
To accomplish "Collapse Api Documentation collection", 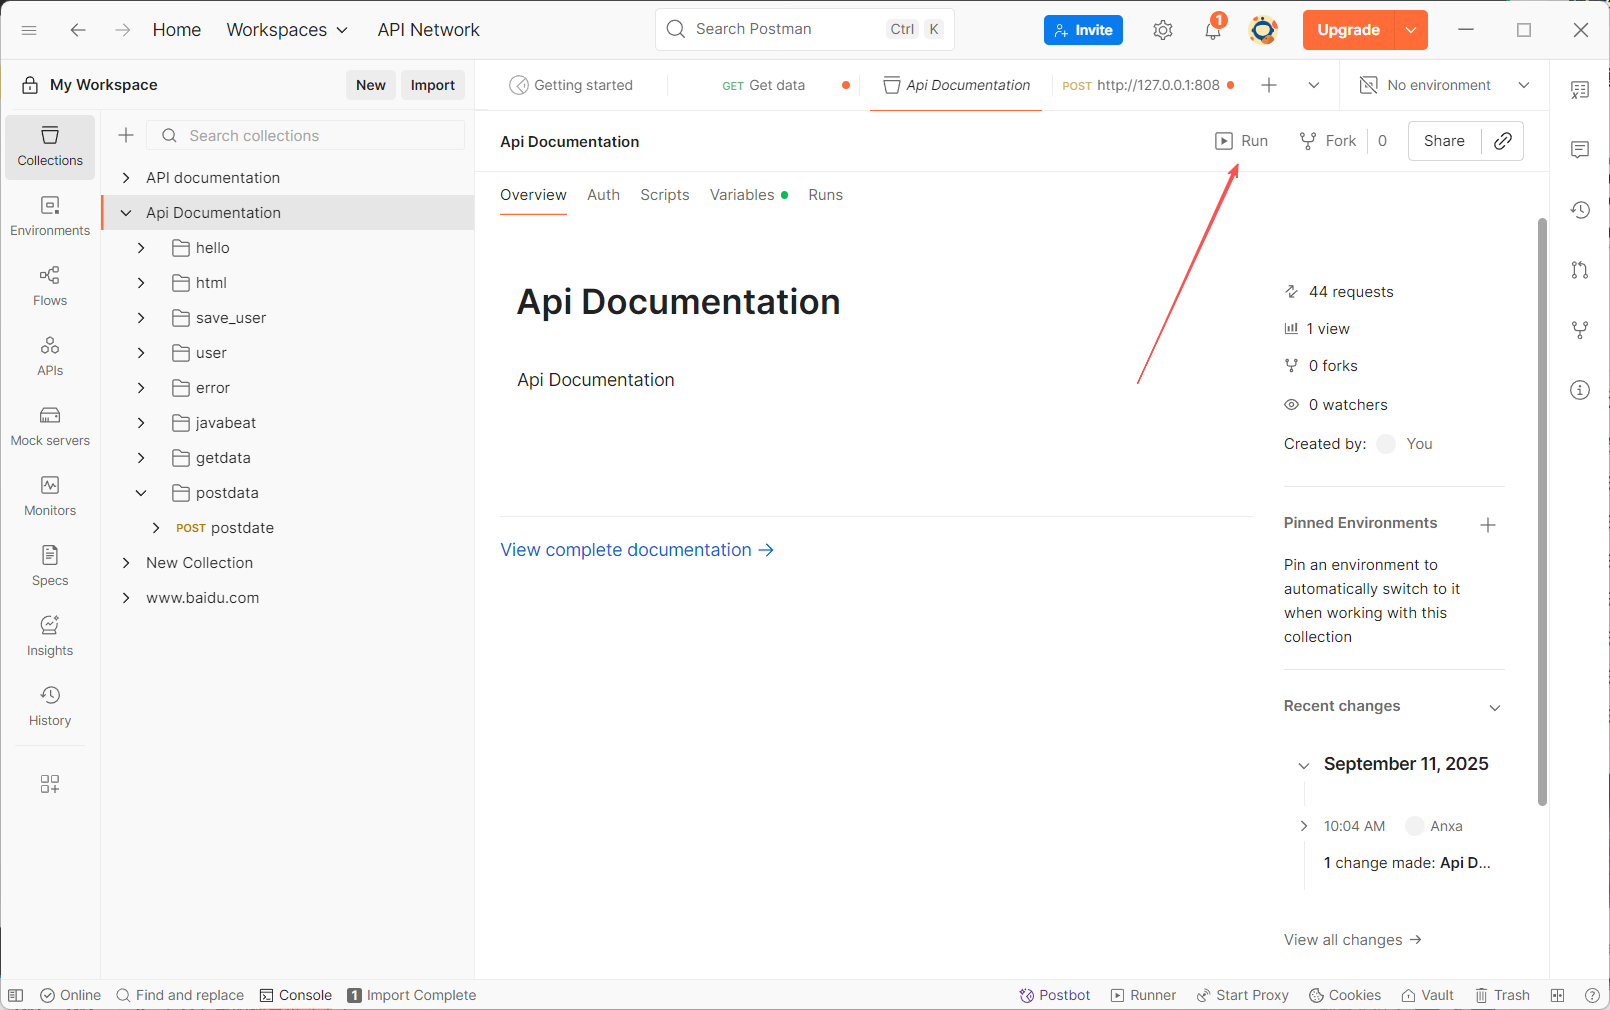I will [x=126, y=213].
